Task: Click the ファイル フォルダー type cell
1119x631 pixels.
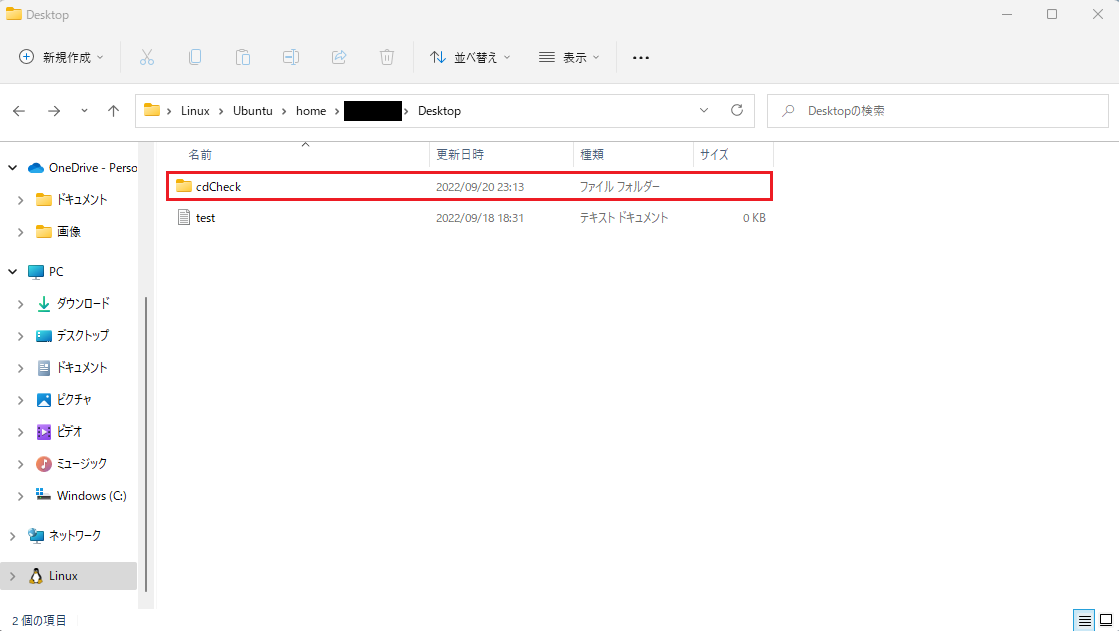Action: 619,186
